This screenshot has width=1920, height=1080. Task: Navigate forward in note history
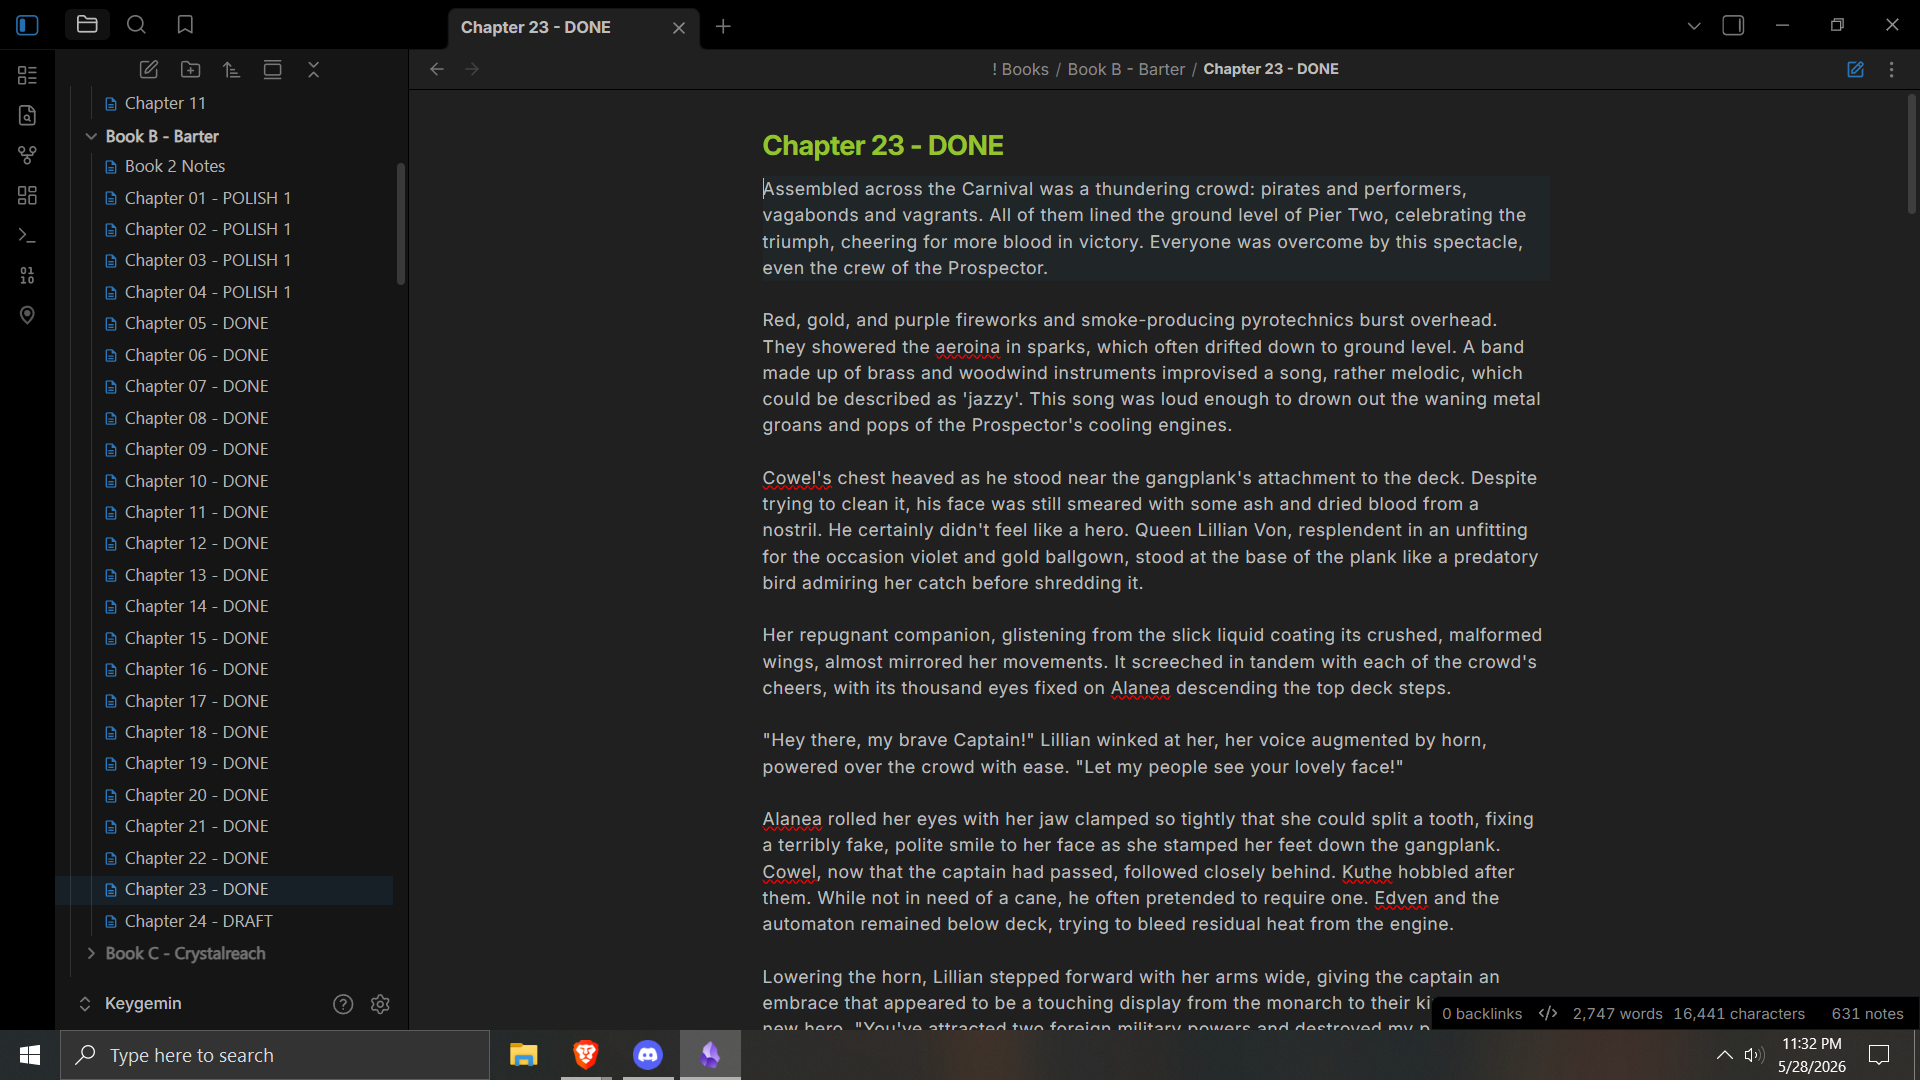[x=472, y=69]
